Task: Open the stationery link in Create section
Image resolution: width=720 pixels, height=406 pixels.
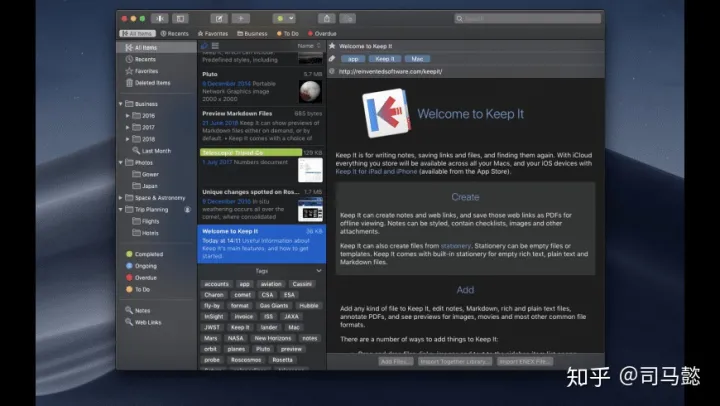Action: point(456,246)
